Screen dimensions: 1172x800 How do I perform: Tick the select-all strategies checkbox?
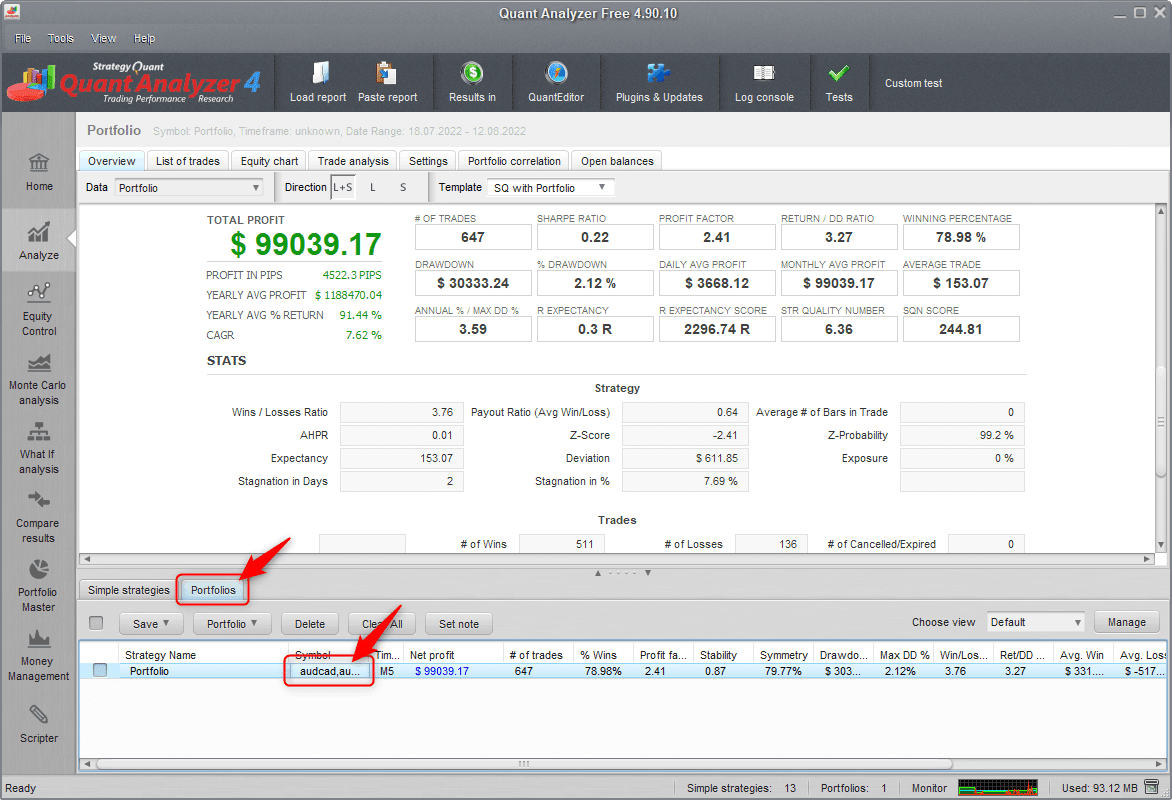click(x=96, y=623)
